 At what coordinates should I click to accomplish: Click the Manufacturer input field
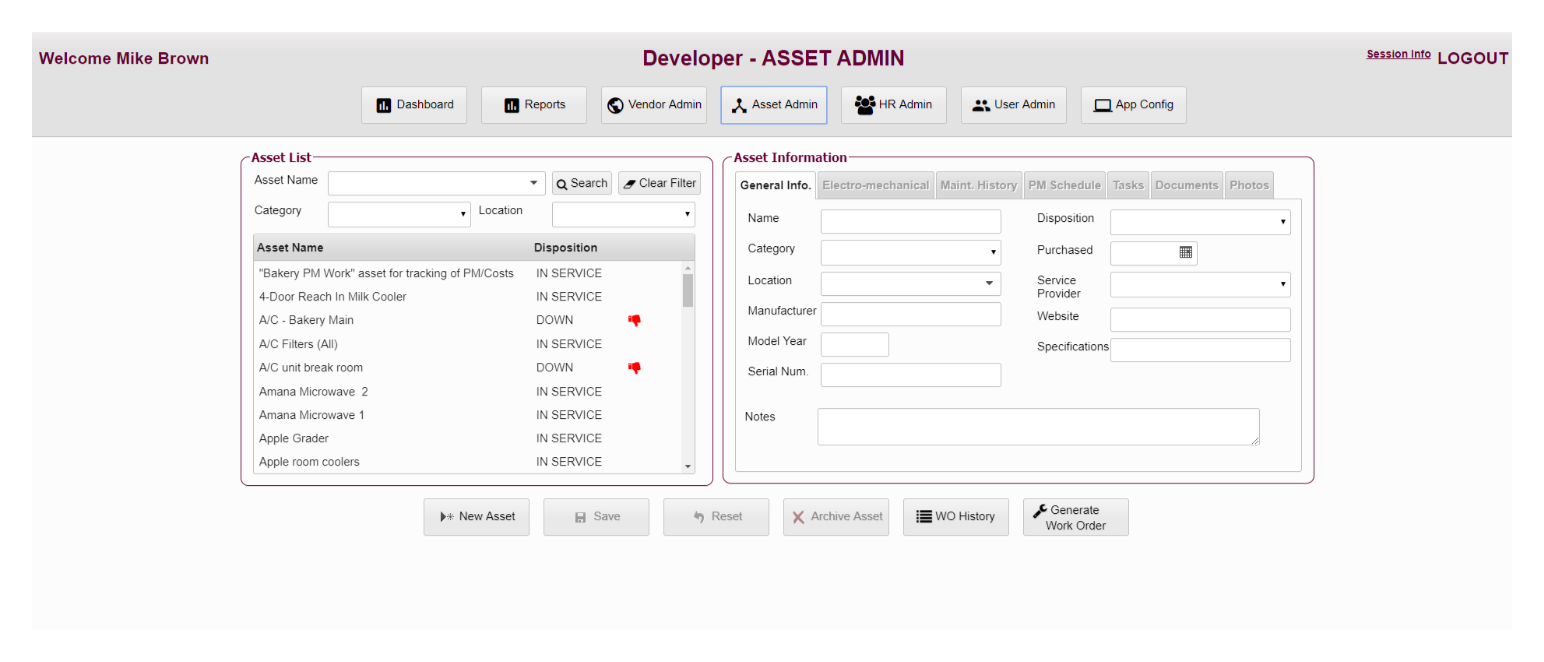[911, 314]
